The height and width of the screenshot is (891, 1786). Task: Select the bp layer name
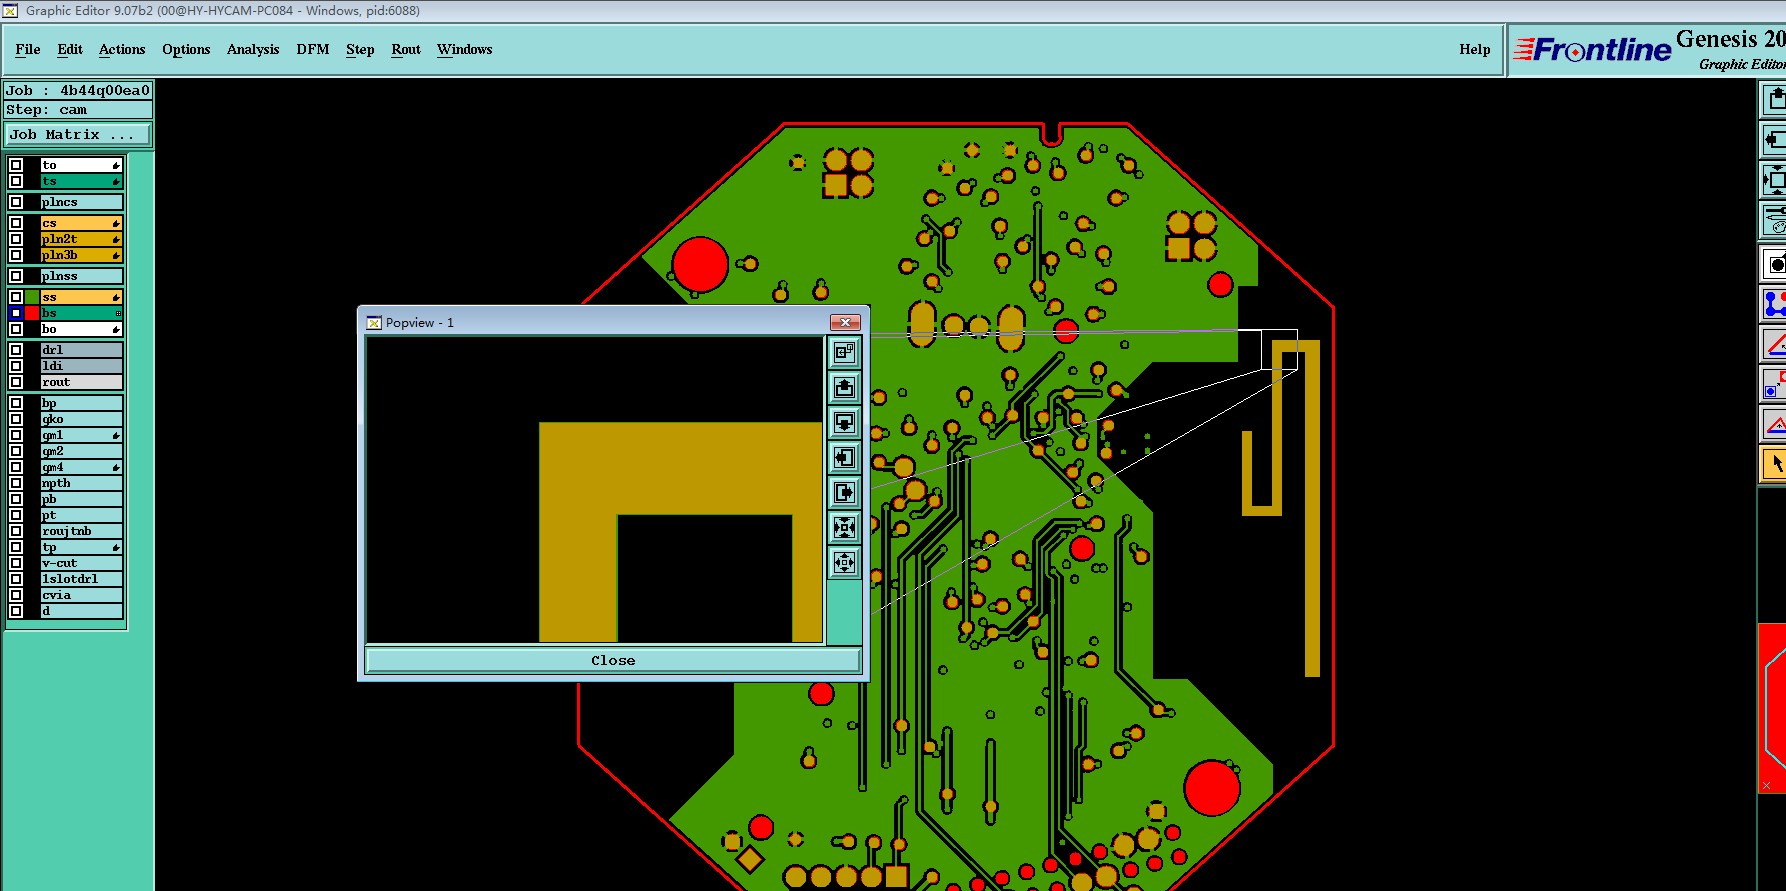tap(81, 403)
